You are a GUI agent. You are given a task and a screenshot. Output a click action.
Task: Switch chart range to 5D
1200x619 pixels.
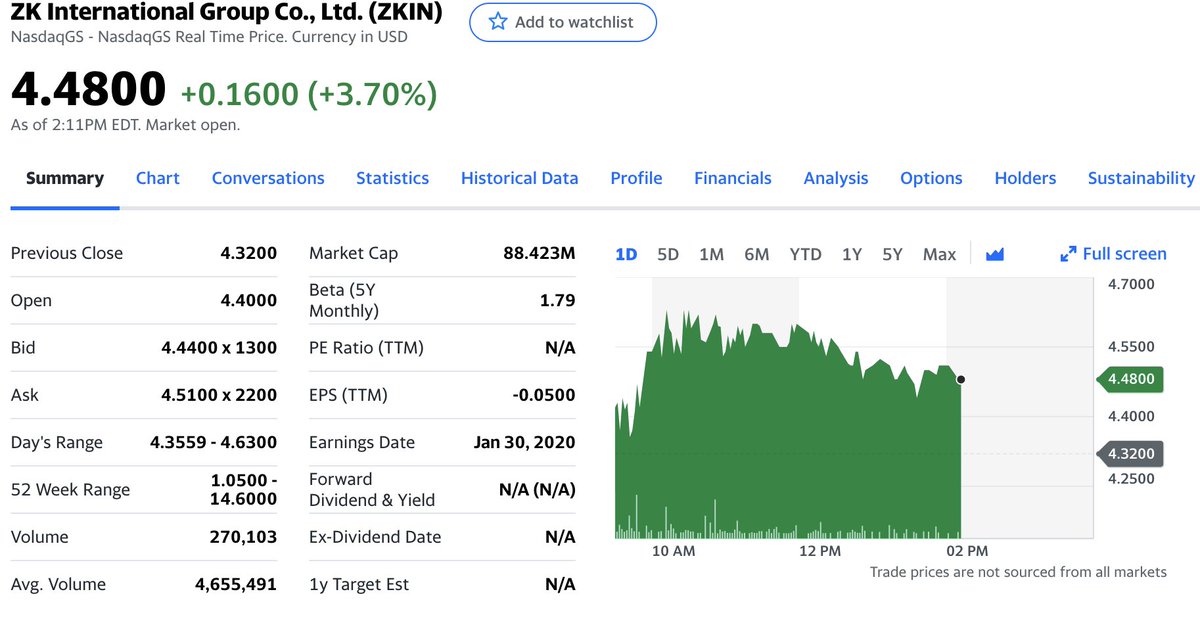(668, 254)
